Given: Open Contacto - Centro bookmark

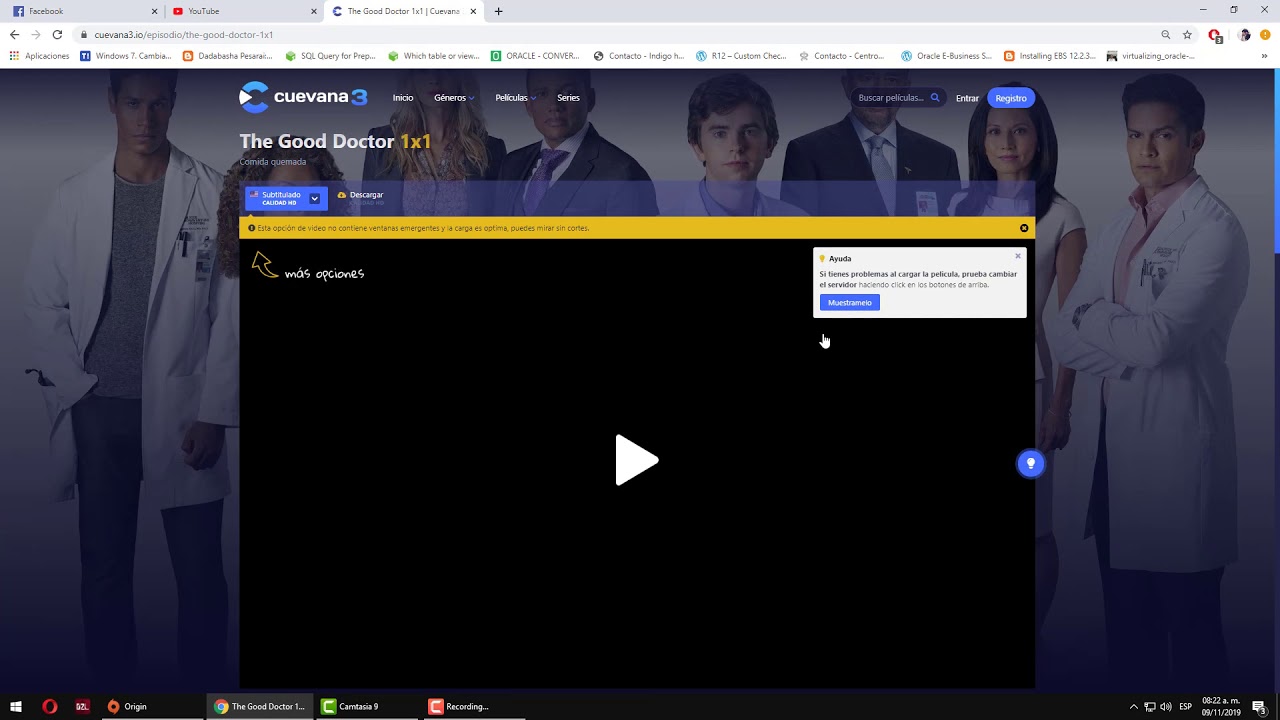Looking at the screenshot, I should 842,56.
